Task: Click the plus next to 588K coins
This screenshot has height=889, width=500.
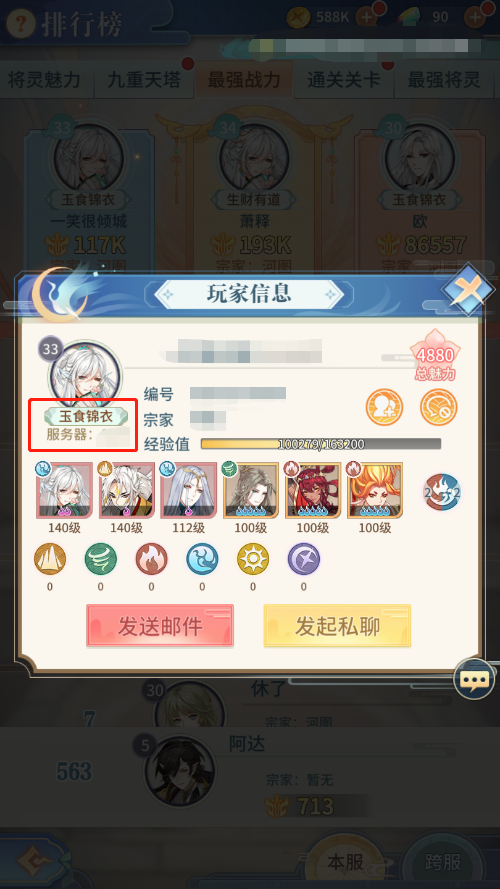Action: [368, 17]
